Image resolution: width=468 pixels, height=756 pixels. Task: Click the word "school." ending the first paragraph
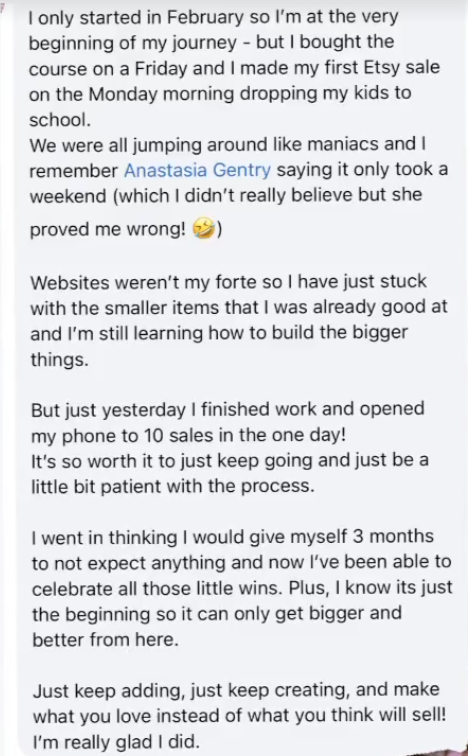click(x=60, y=119)
